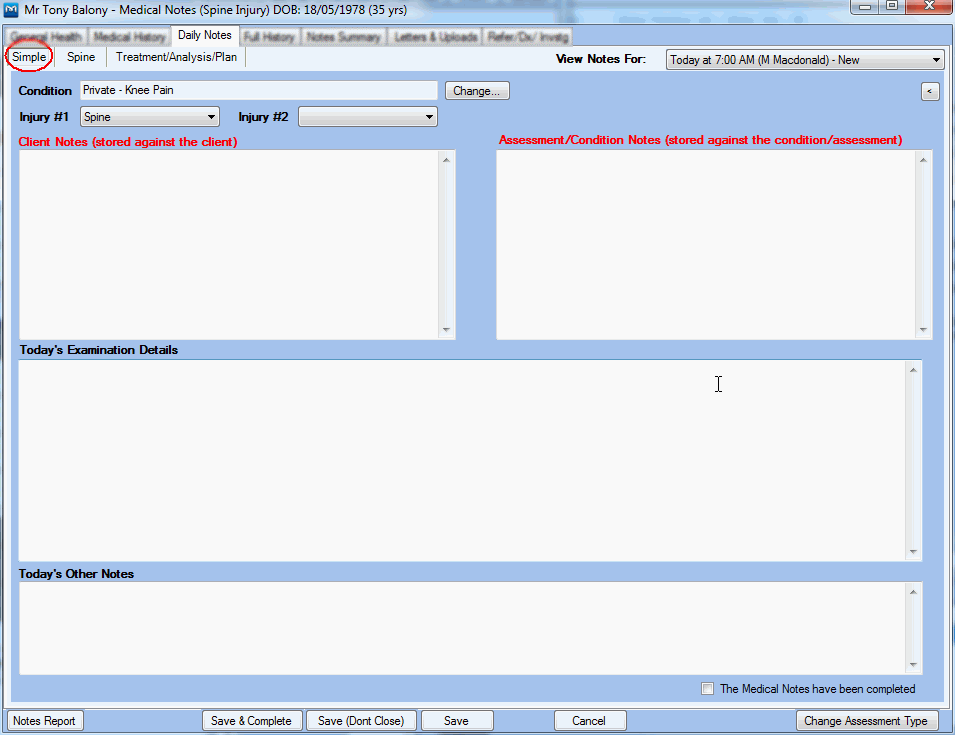Select the Simple sub-tab
The image size is (955, 735).
[x=29, y=57]
